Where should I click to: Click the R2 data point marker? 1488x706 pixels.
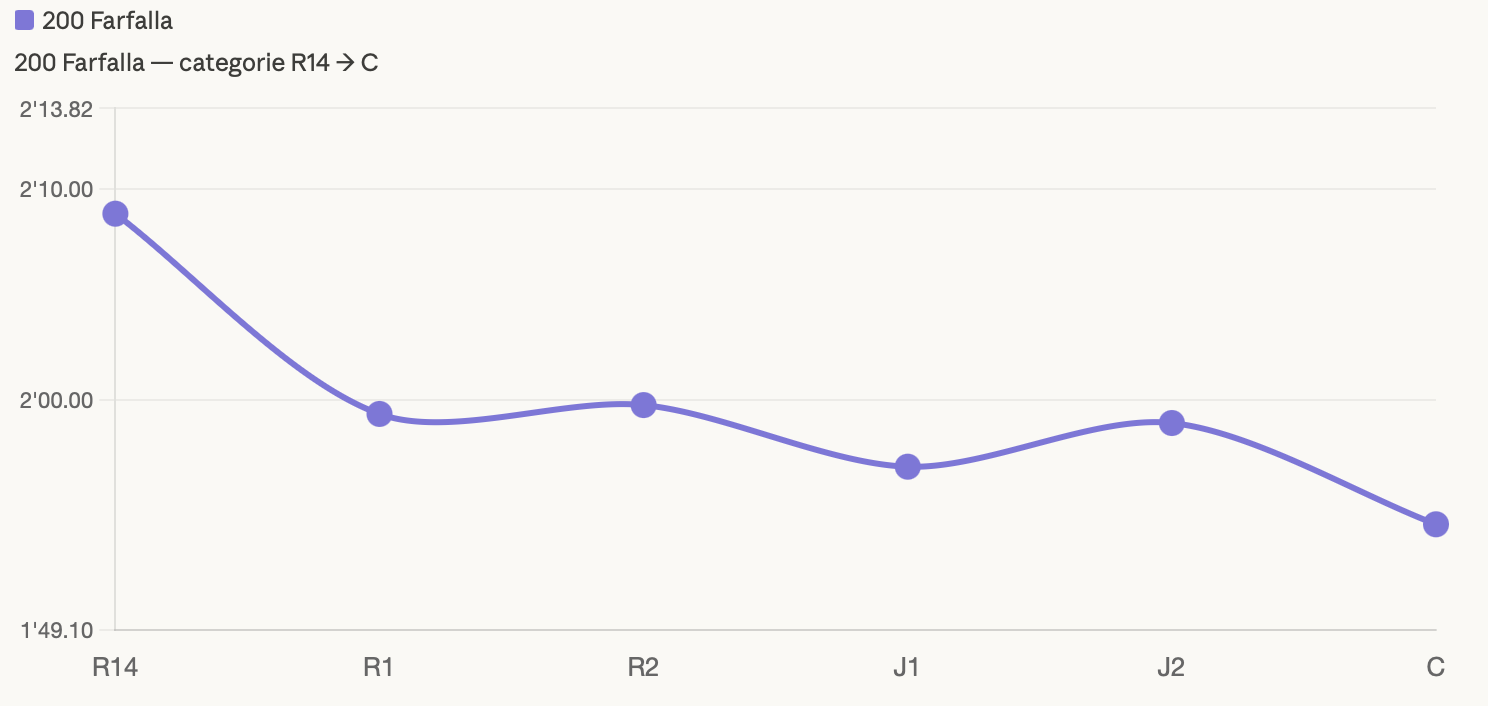pos(643,405)
